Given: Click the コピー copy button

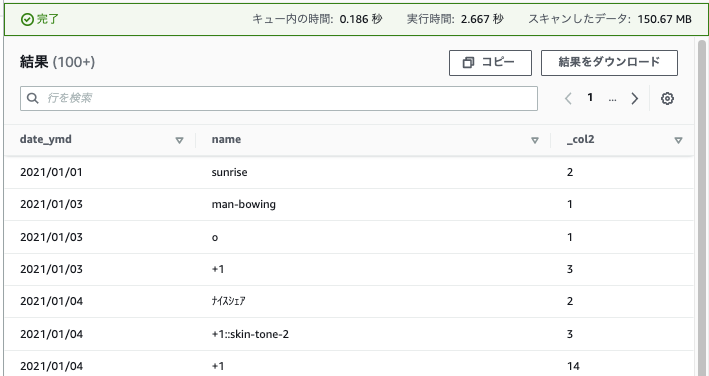Looking at the screenshot, I should 490,63.
